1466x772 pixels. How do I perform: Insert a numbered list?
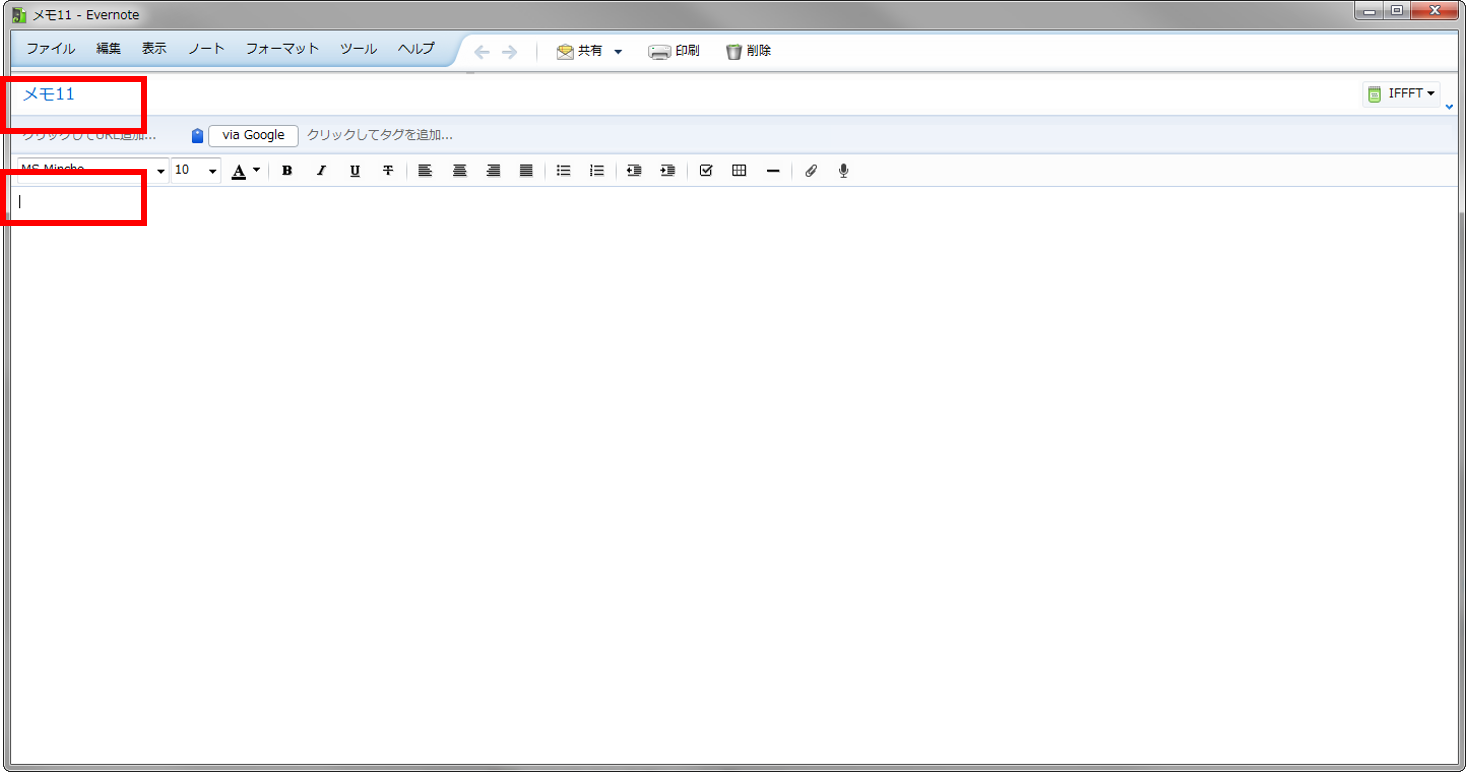click(597, 171)
